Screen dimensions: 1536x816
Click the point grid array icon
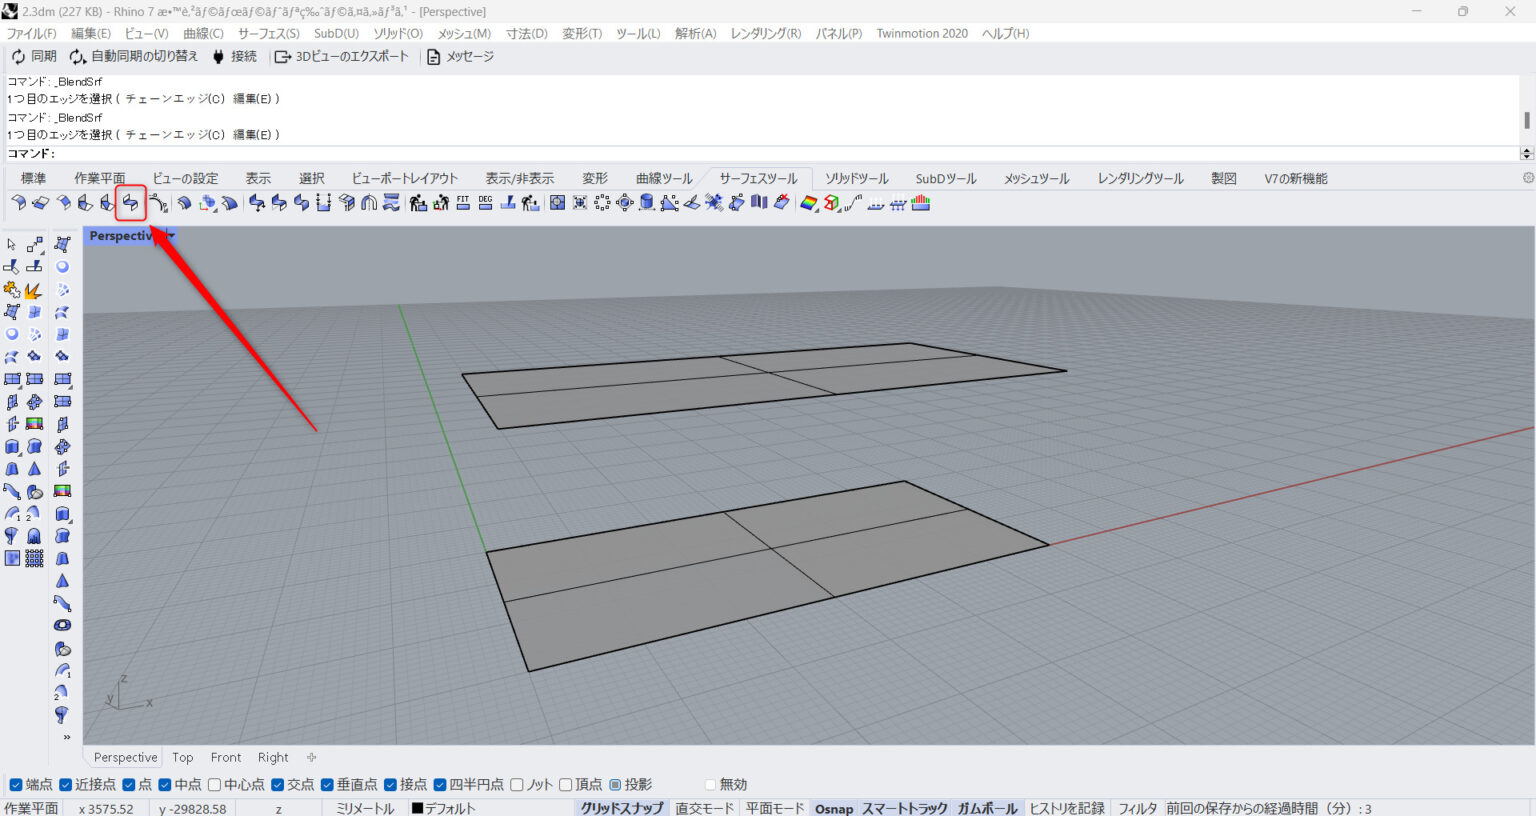(34, 558)
